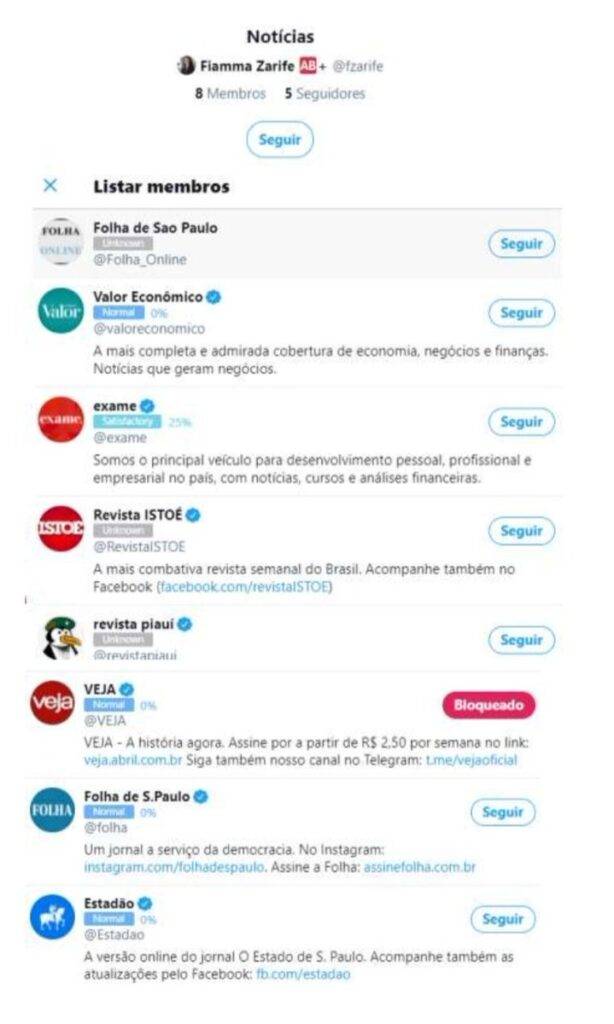Follow the Estadão account

click(503, 919)
